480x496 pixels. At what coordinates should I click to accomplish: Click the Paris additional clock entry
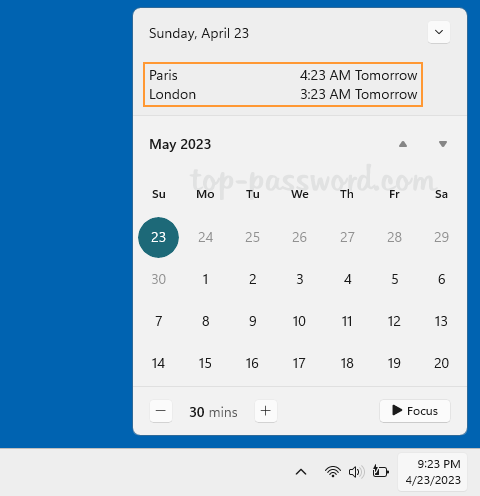pyautogui.click(x=283, y=75)
